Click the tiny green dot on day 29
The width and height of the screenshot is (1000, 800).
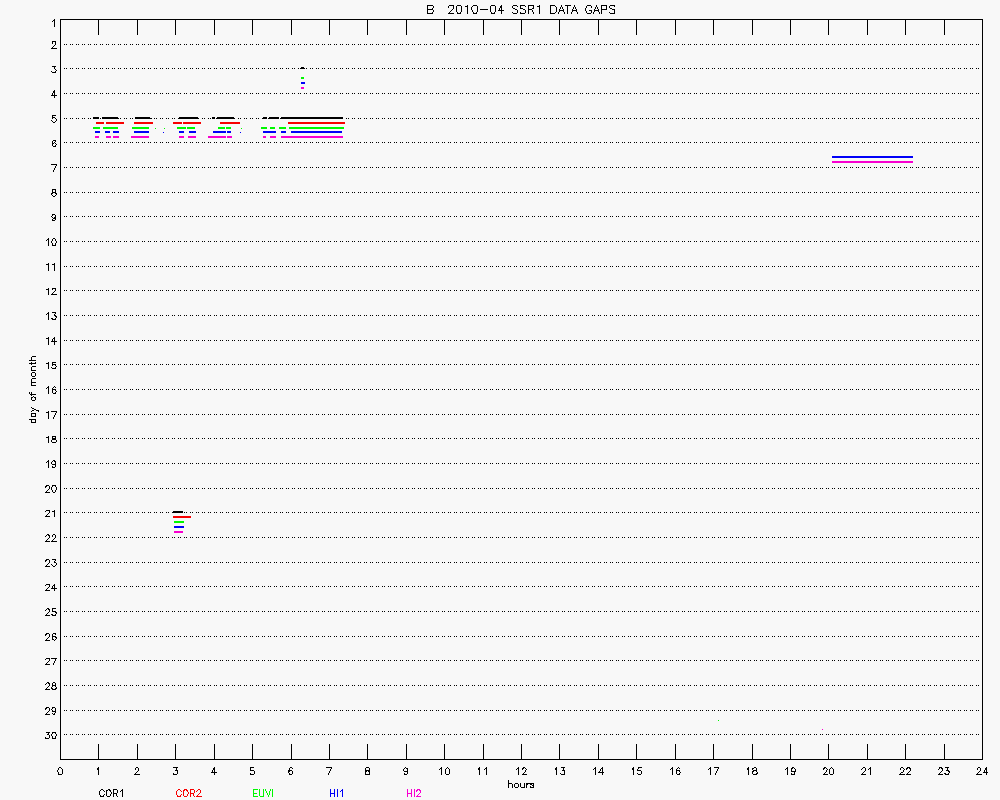pos(718,720)
